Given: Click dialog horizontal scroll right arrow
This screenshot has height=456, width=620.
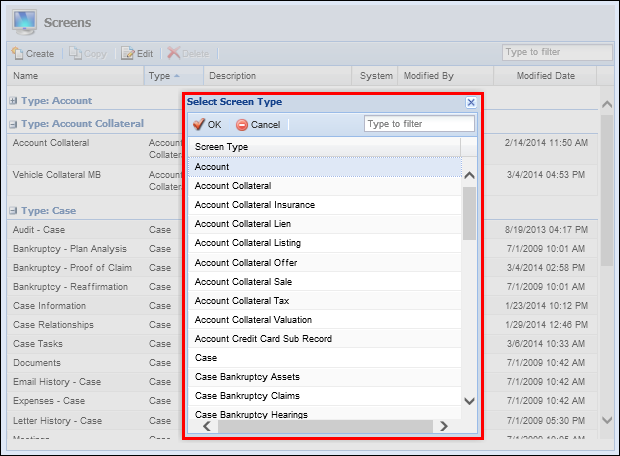Looking at the screenshot, I should point(444,426).
